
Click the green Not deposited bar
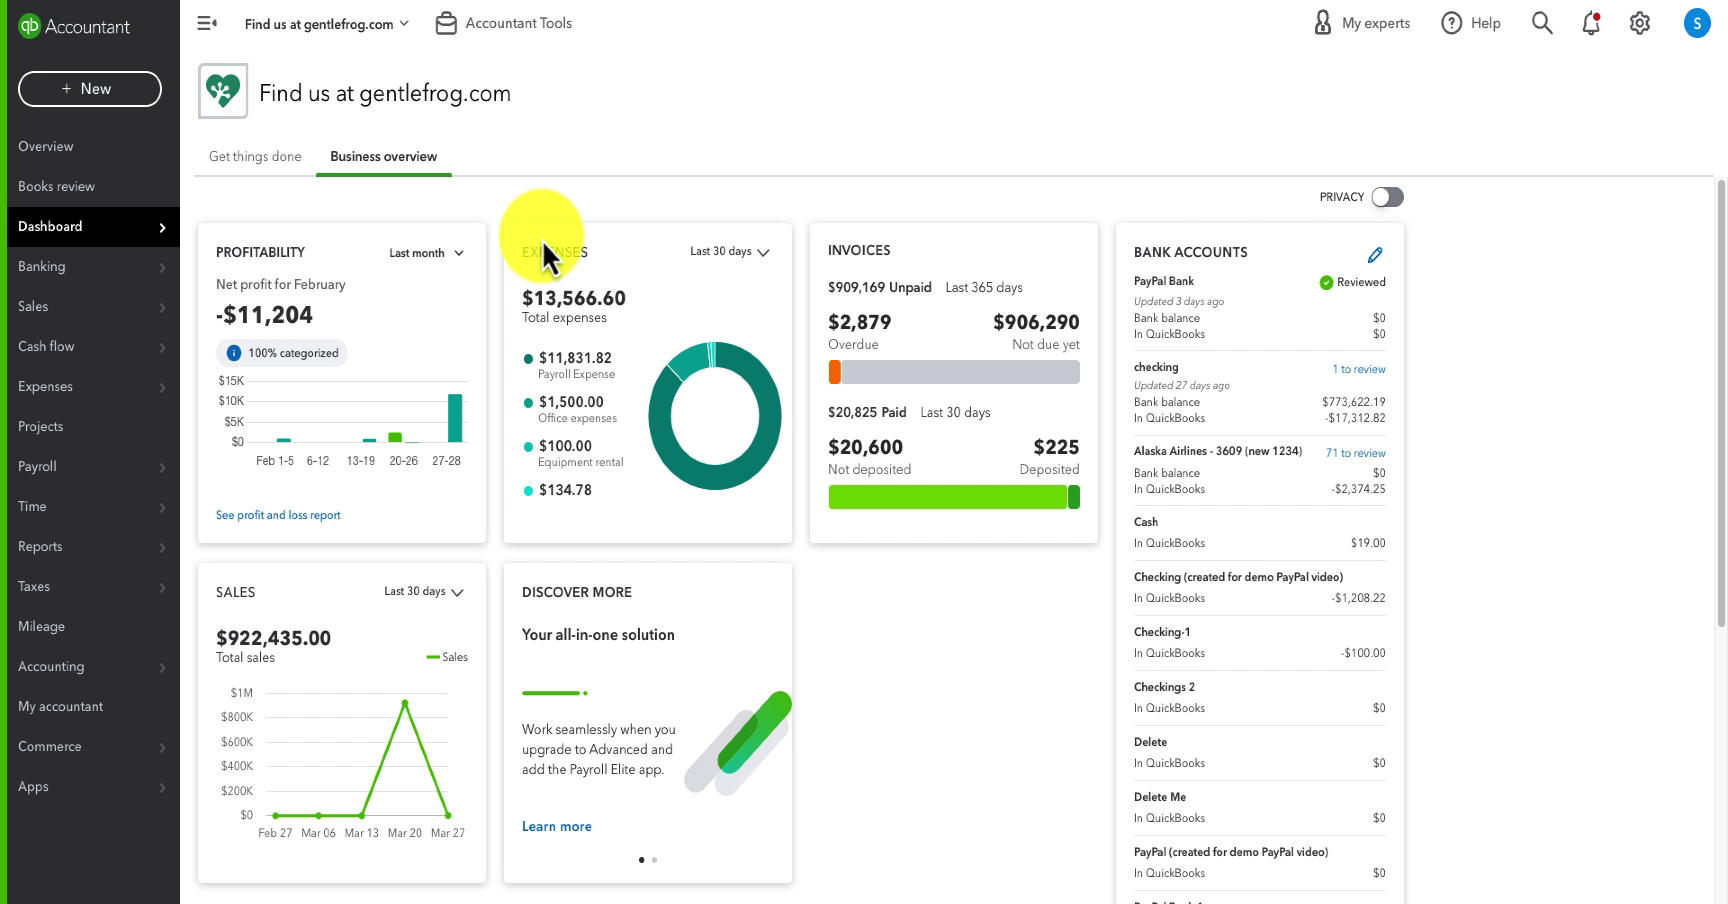[947, 497]
